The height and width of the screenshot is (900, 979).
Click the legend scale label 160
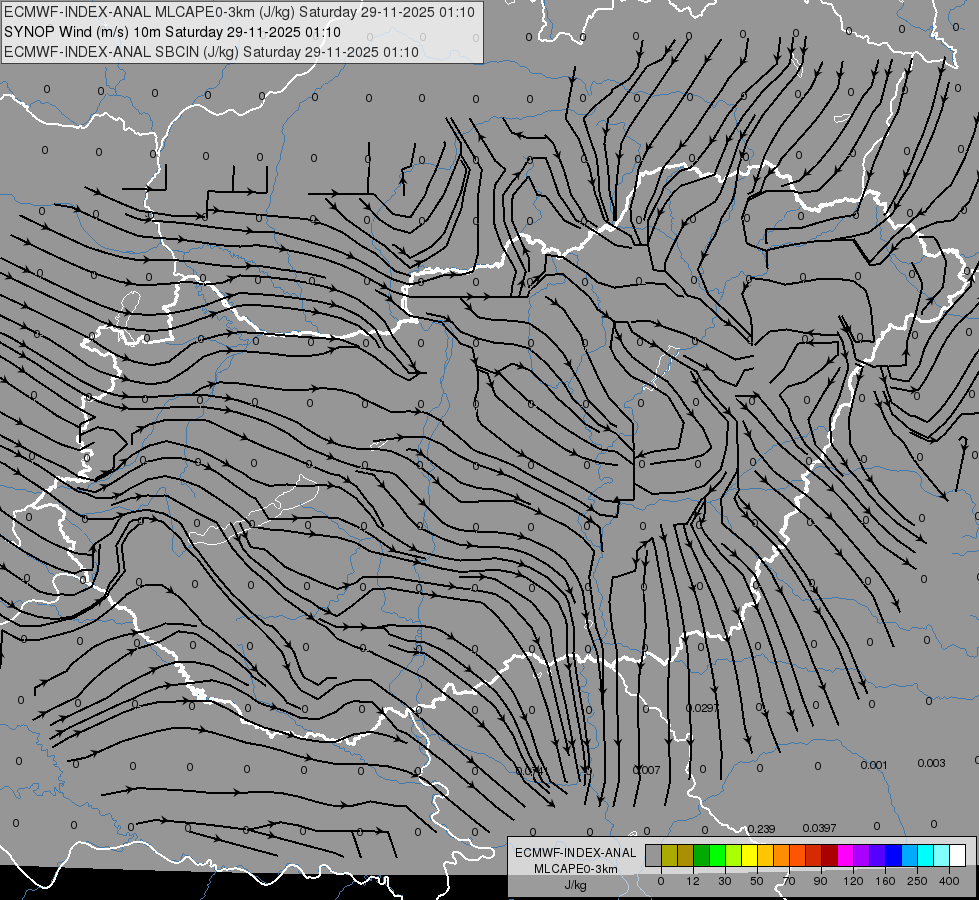[885, 881]
